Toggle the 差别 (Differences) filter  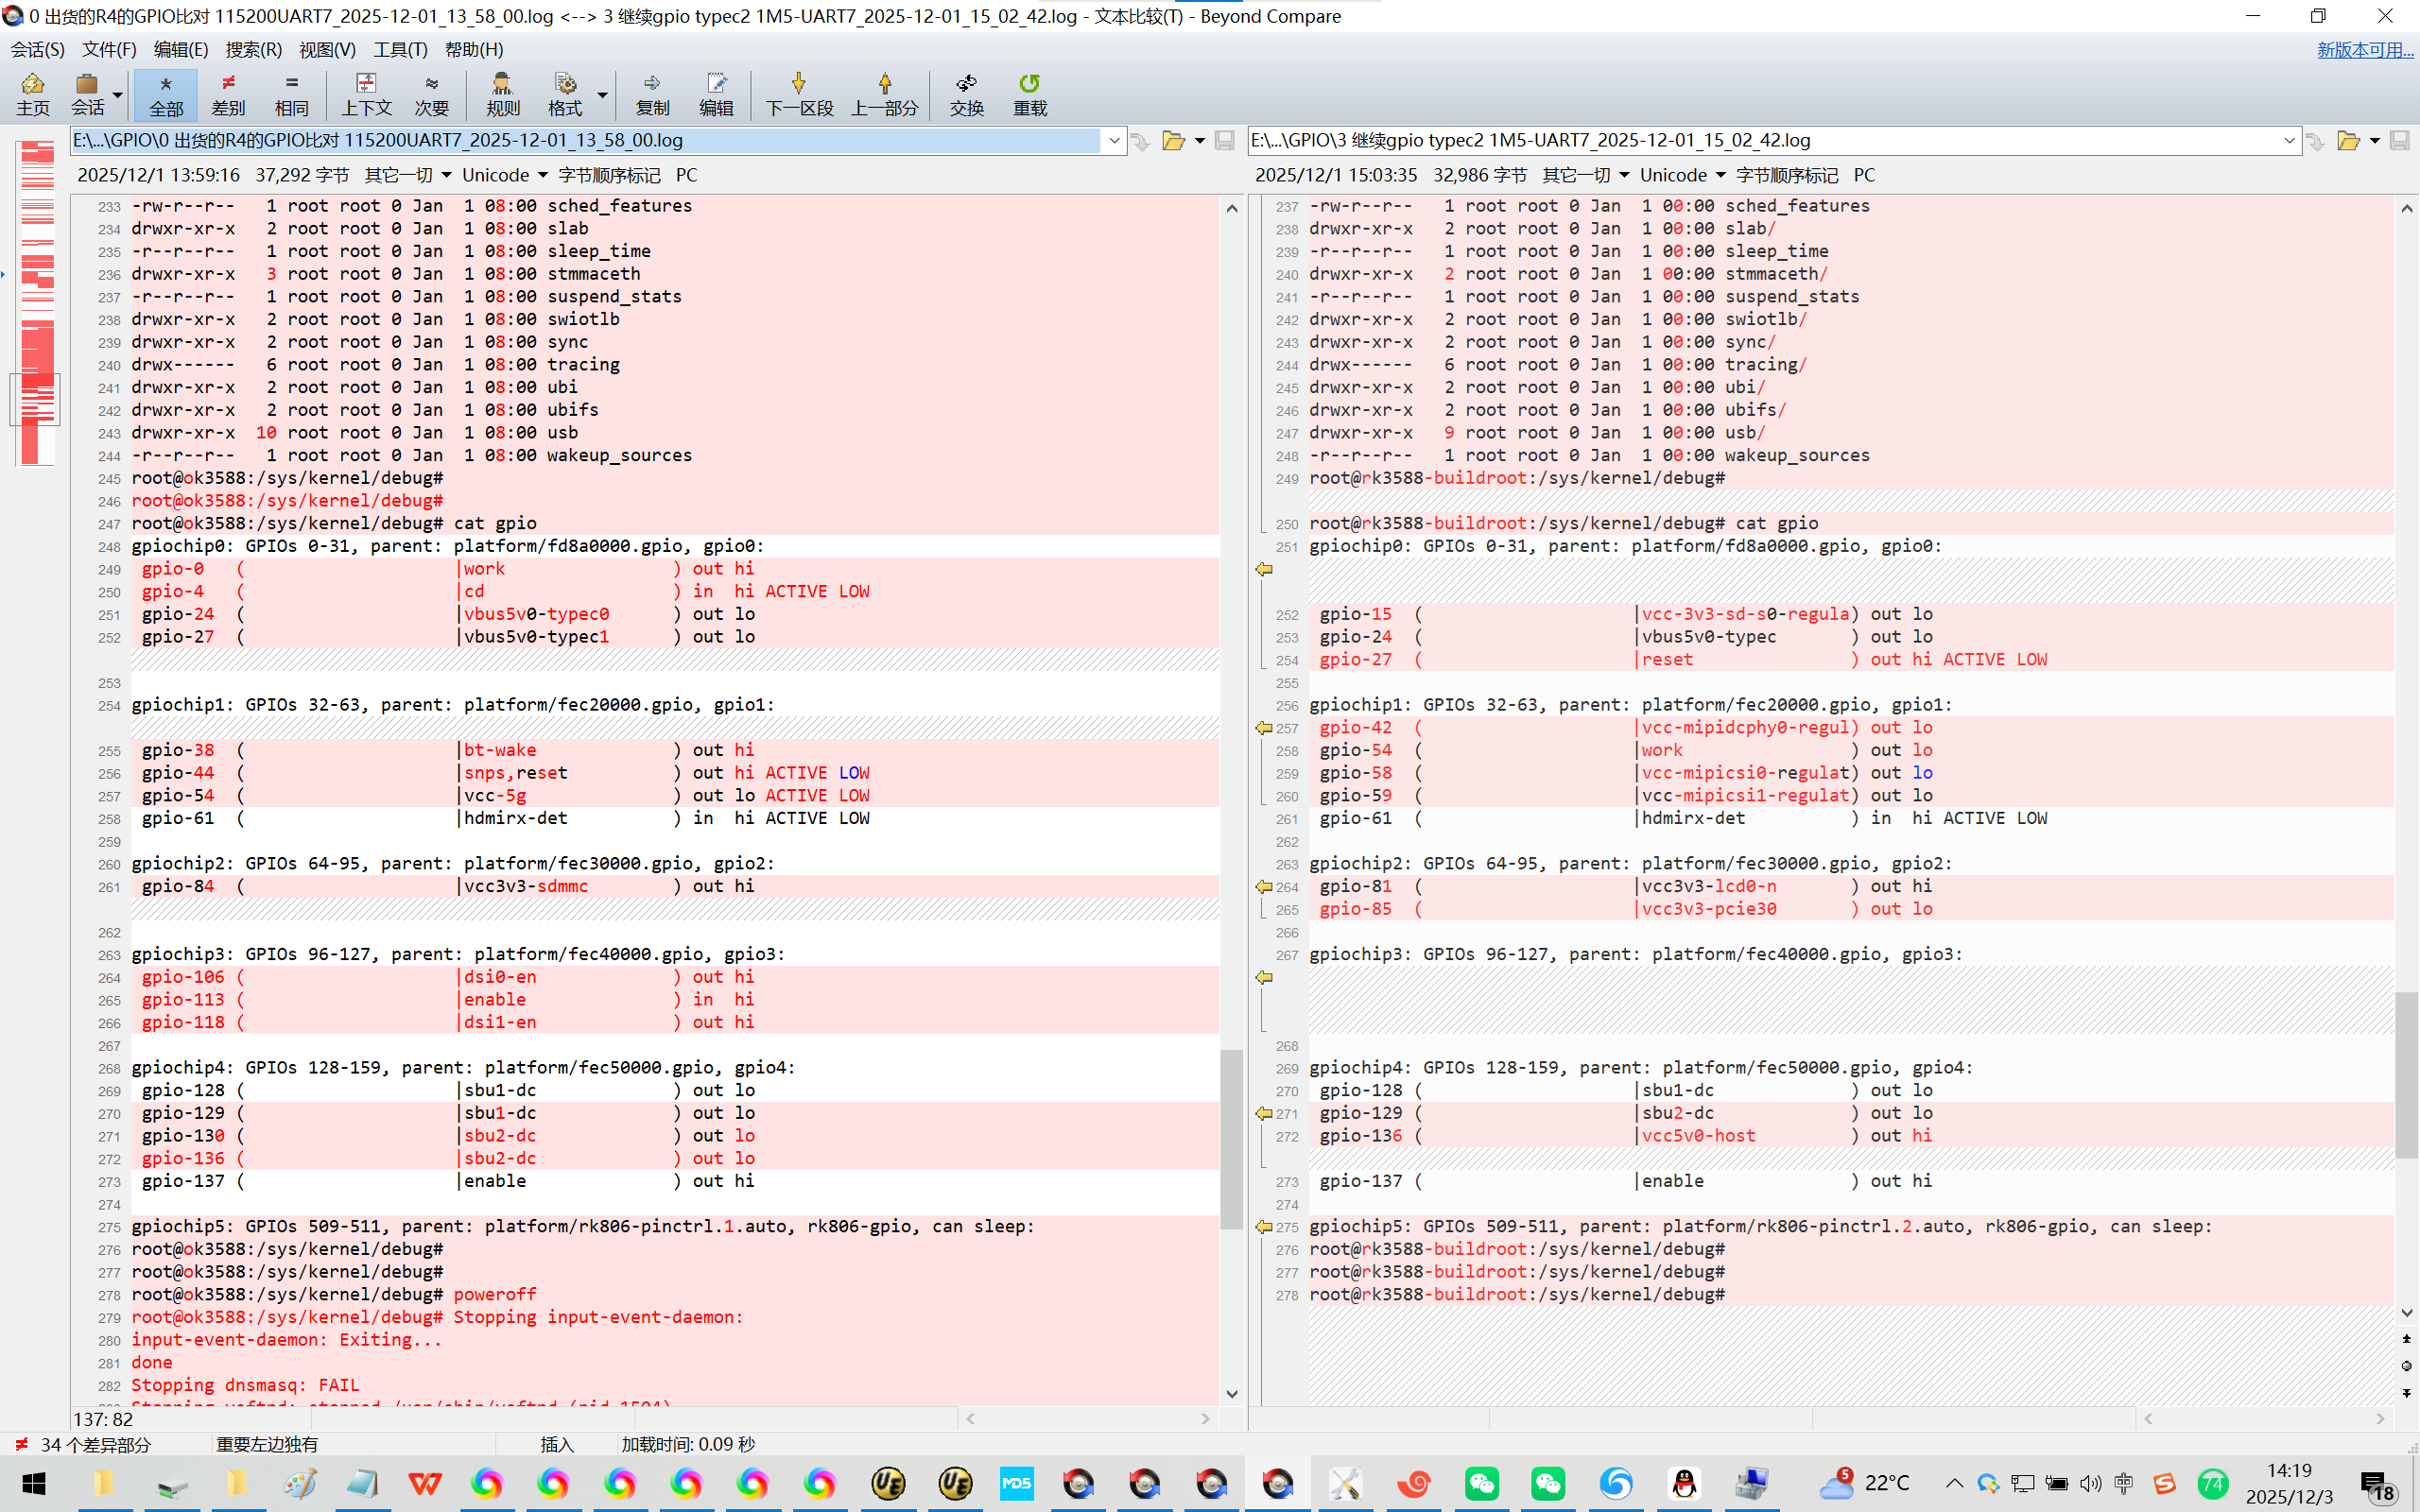coord(228,94)
